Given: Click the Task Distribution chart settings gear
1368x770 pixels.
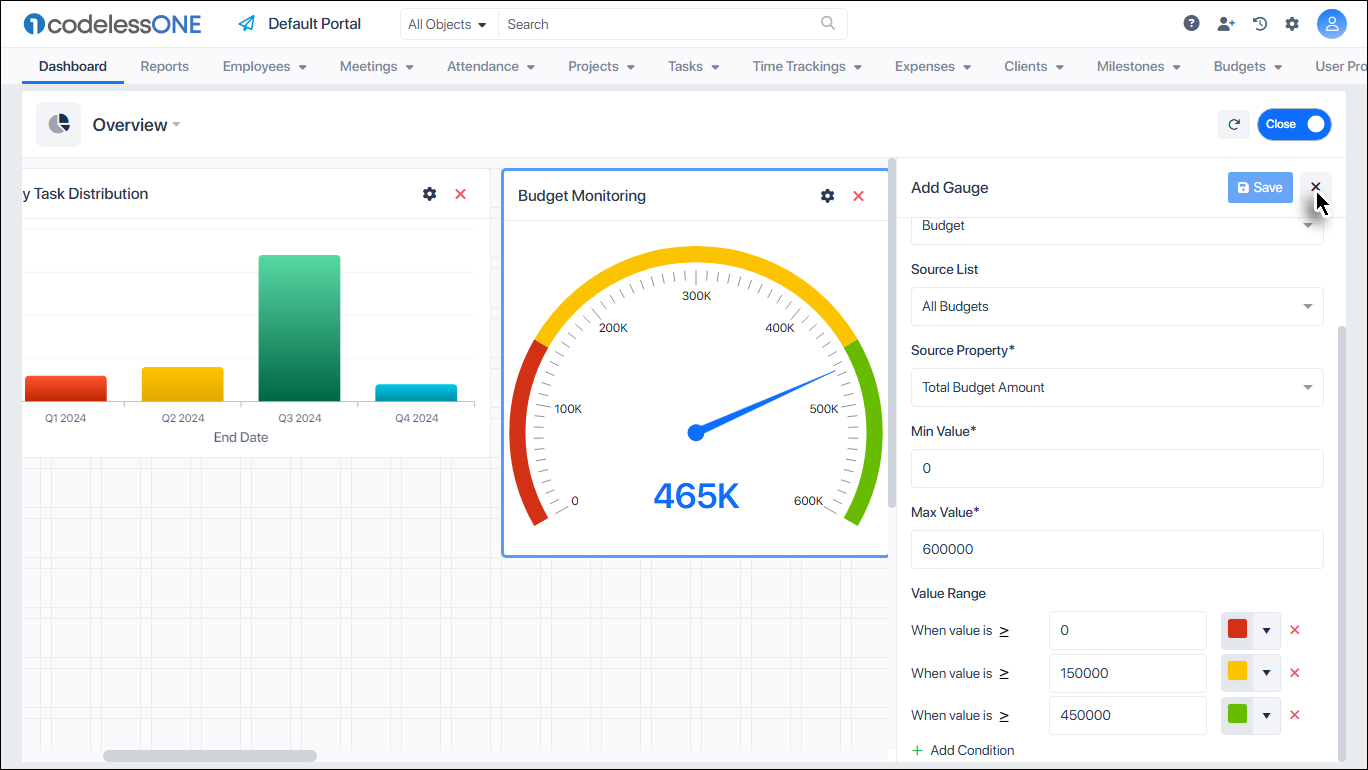Looking at the screenshot, I should (x=429, y=194).
